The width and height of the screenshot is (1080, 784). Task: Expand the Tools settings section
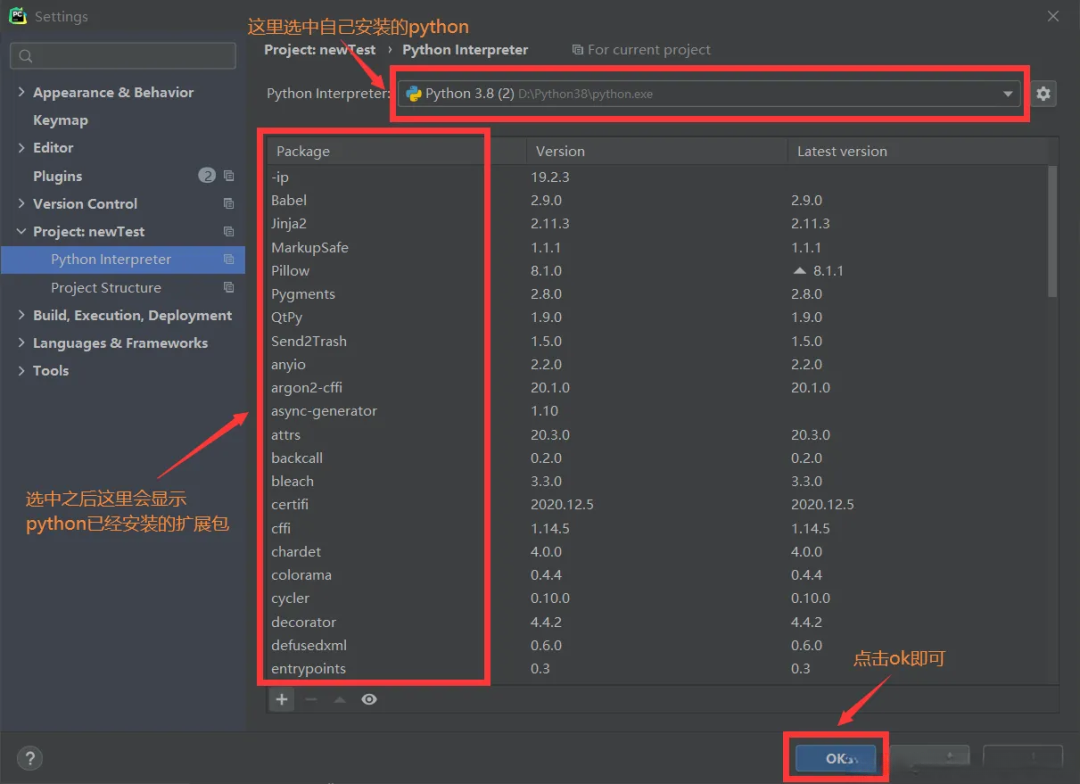[21, 371]
